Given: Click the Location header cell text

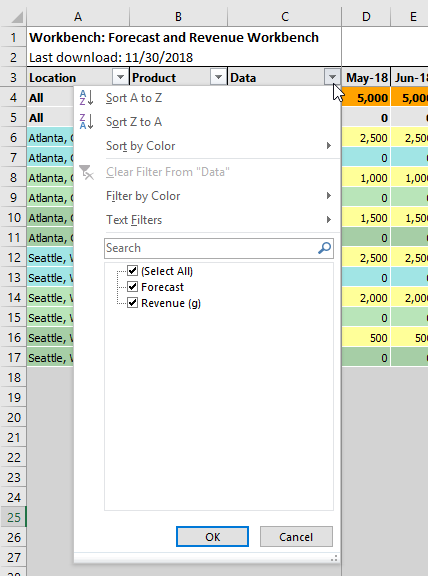Looking at the screenshot, I should (x=53, y=78).
